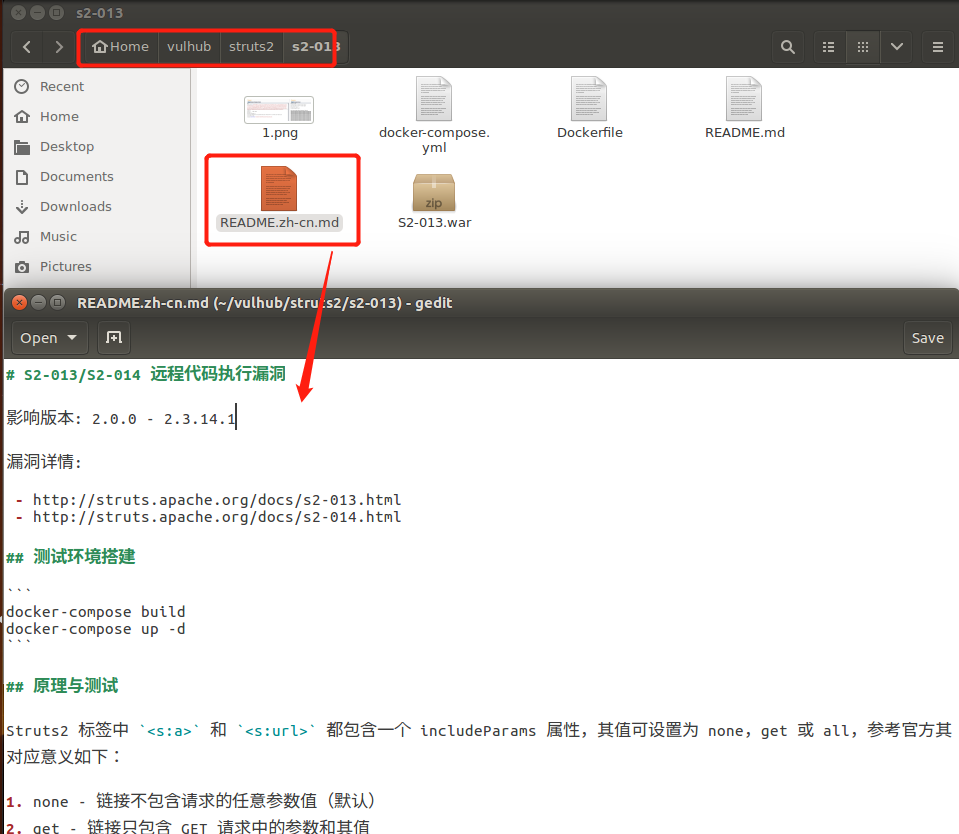959x834 pixels.
Task: Open gedit Open dropdown button
Action: [49, 338]
